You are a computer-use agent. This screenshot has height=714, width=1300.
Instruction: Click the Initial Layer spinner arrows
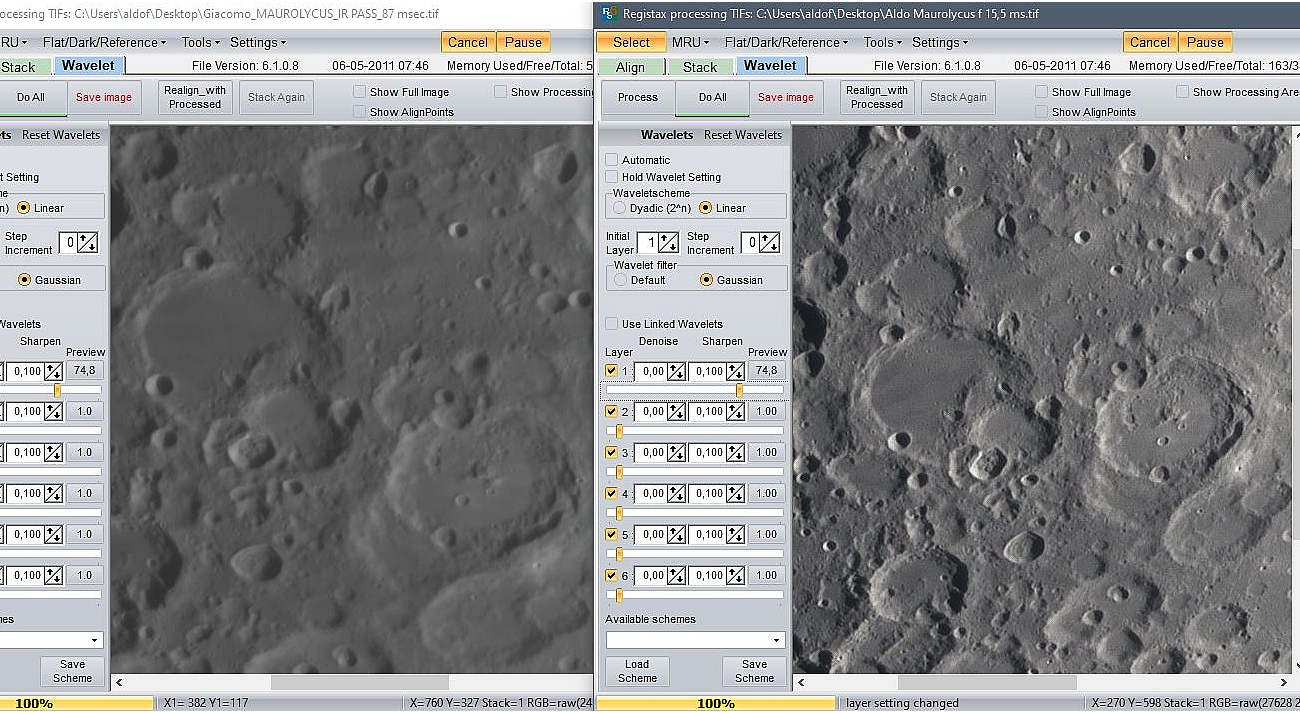tap(668, 243)
